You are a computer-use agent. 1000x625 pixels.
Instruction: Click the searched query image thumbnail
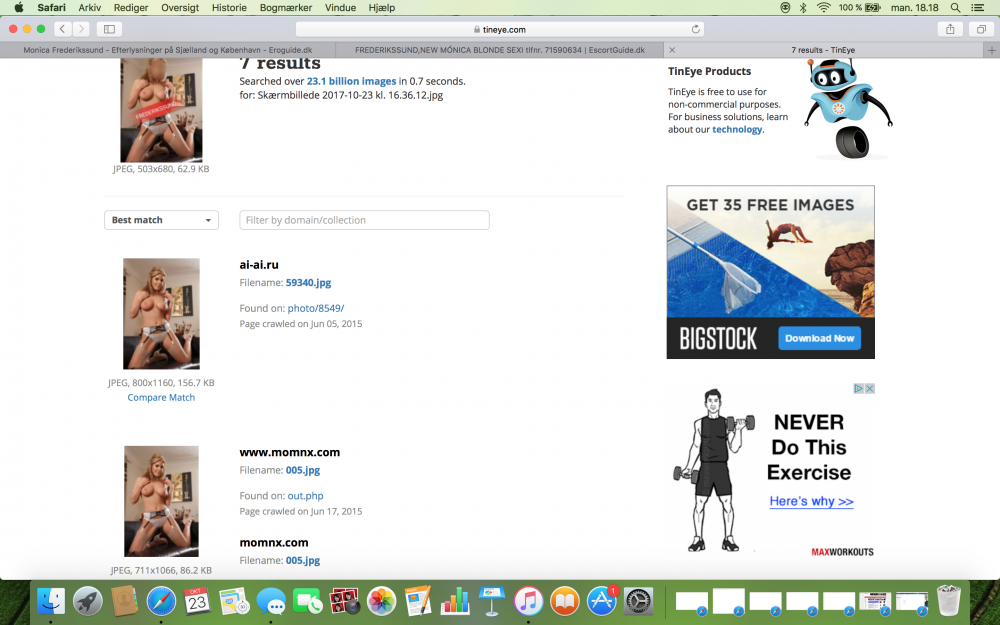click(161, 110)
